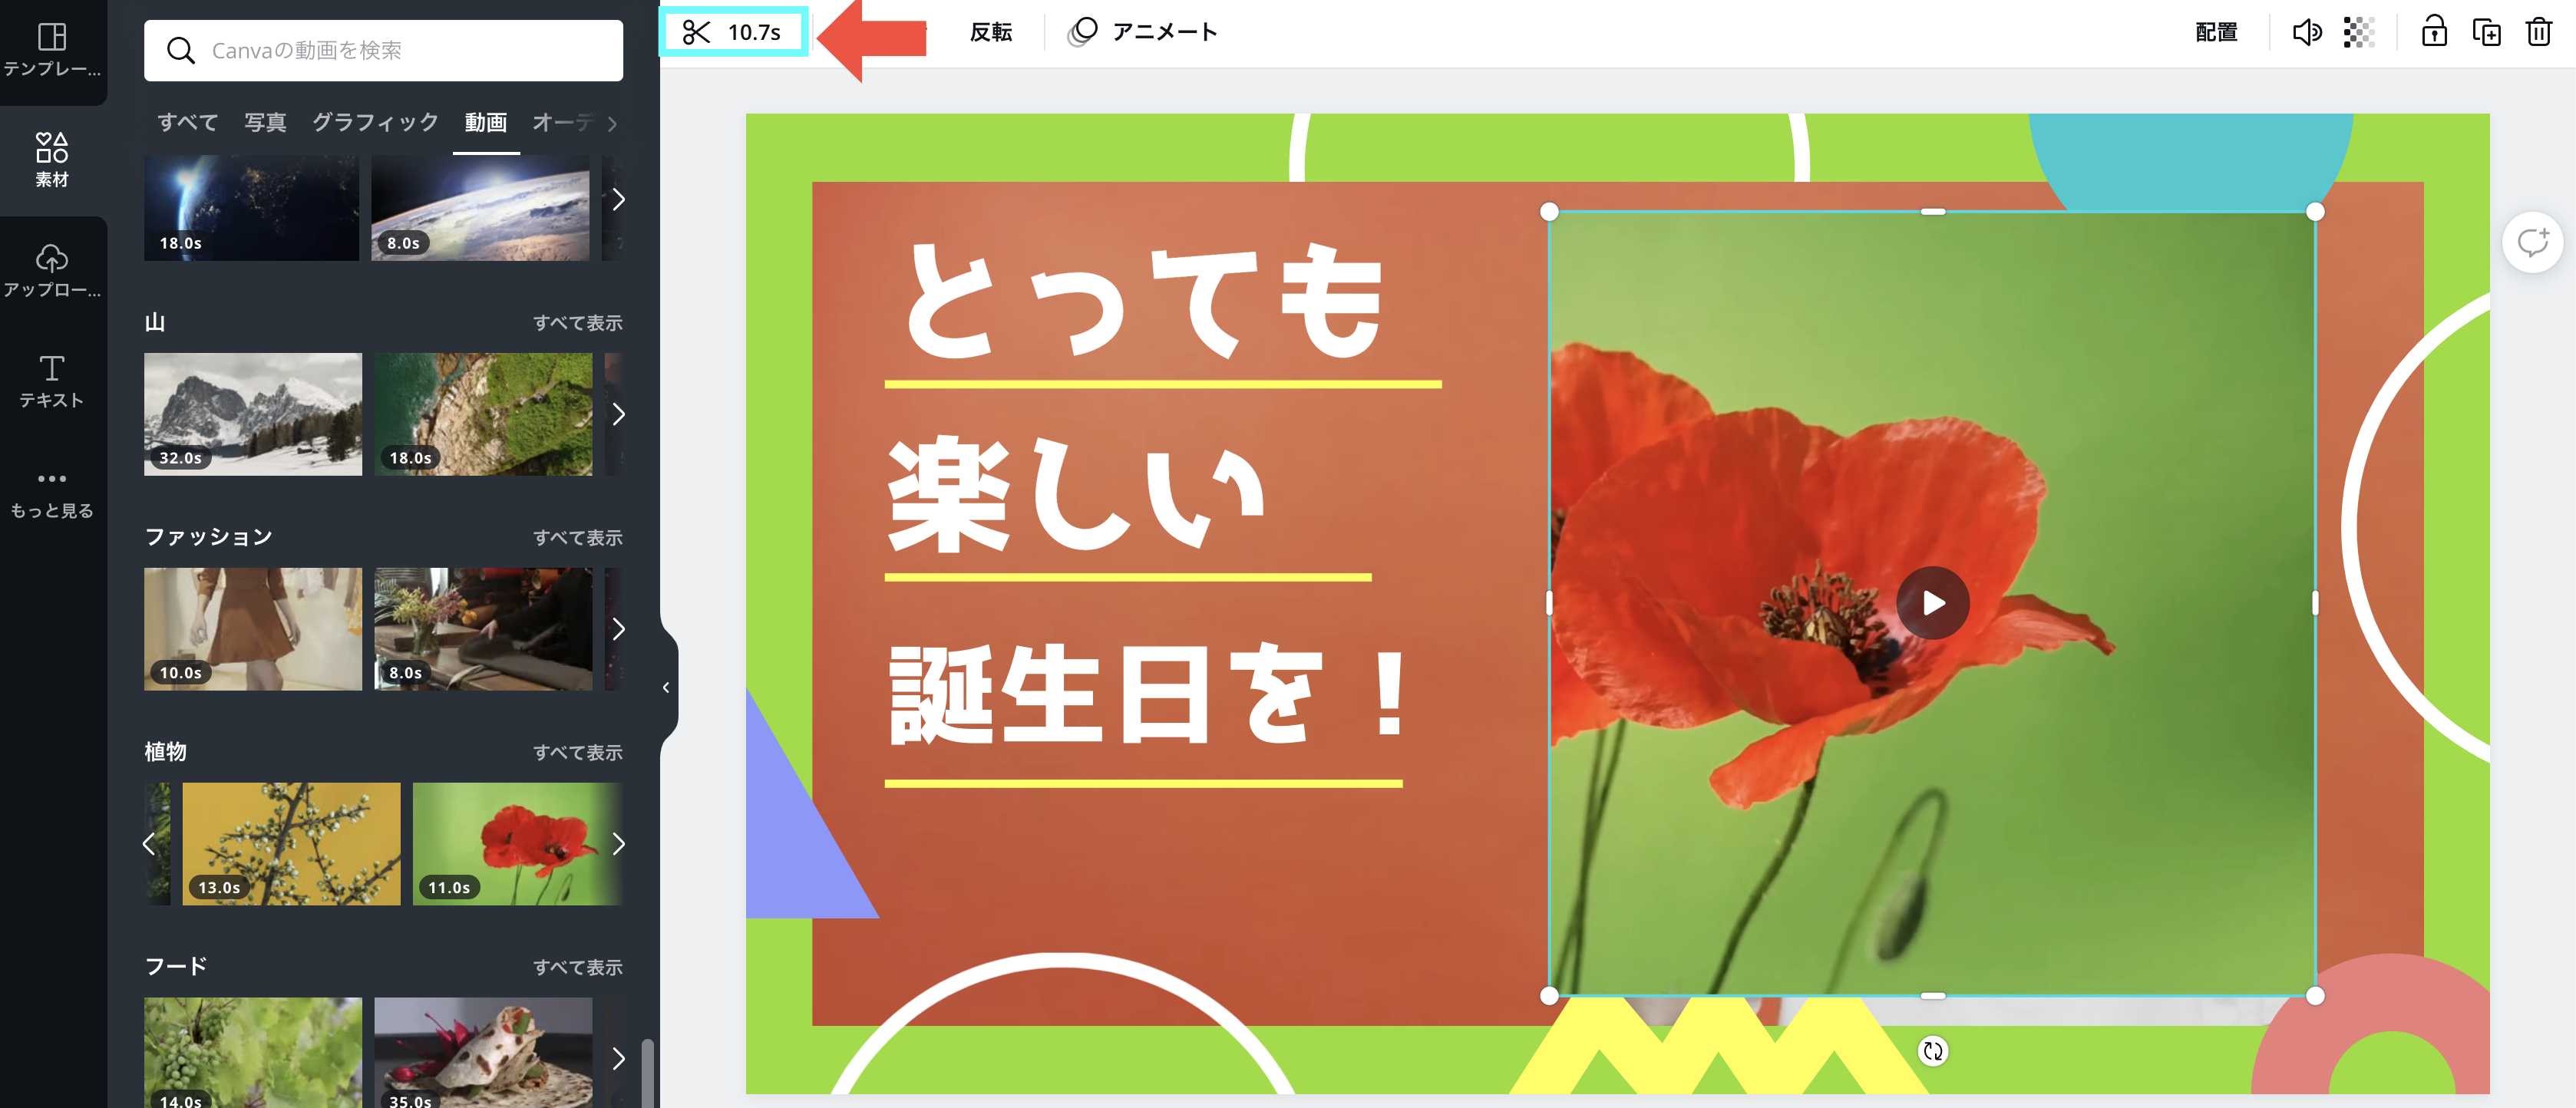Select the 14.0s green grapes video
Image resolution: width=2576 pixels, height=1108 pixels.
point(253,1052)
